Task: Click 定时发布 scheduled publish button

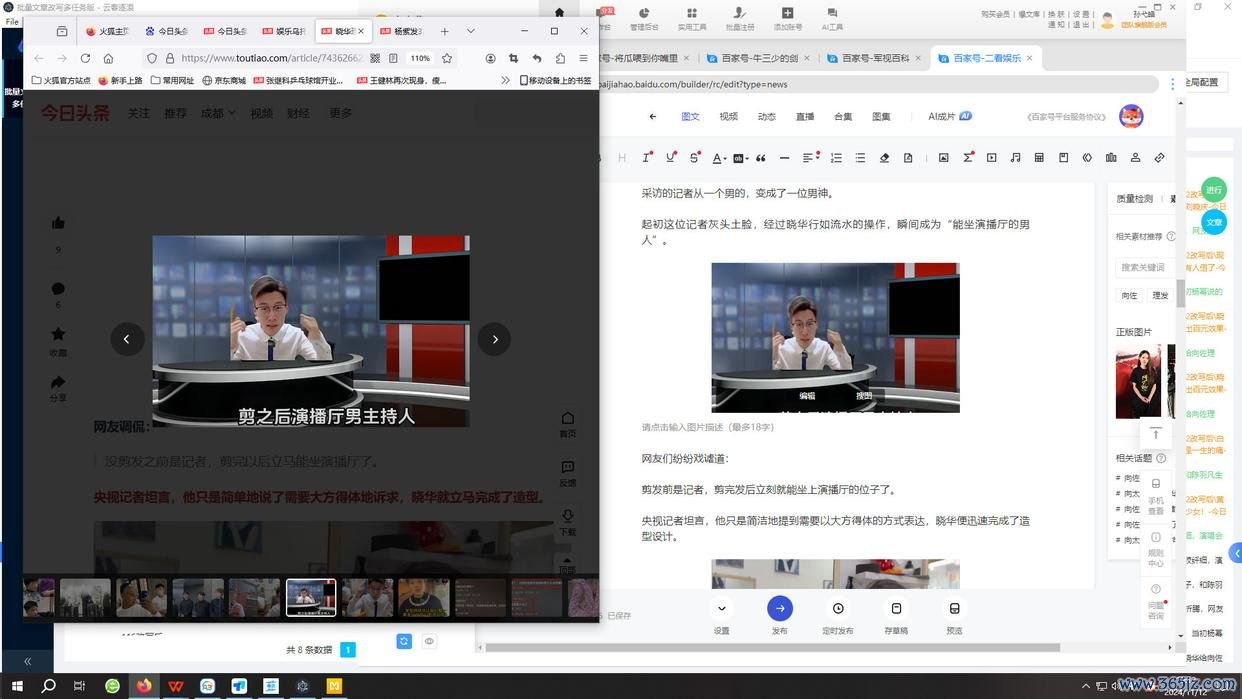Action: [x=838, y=608]
